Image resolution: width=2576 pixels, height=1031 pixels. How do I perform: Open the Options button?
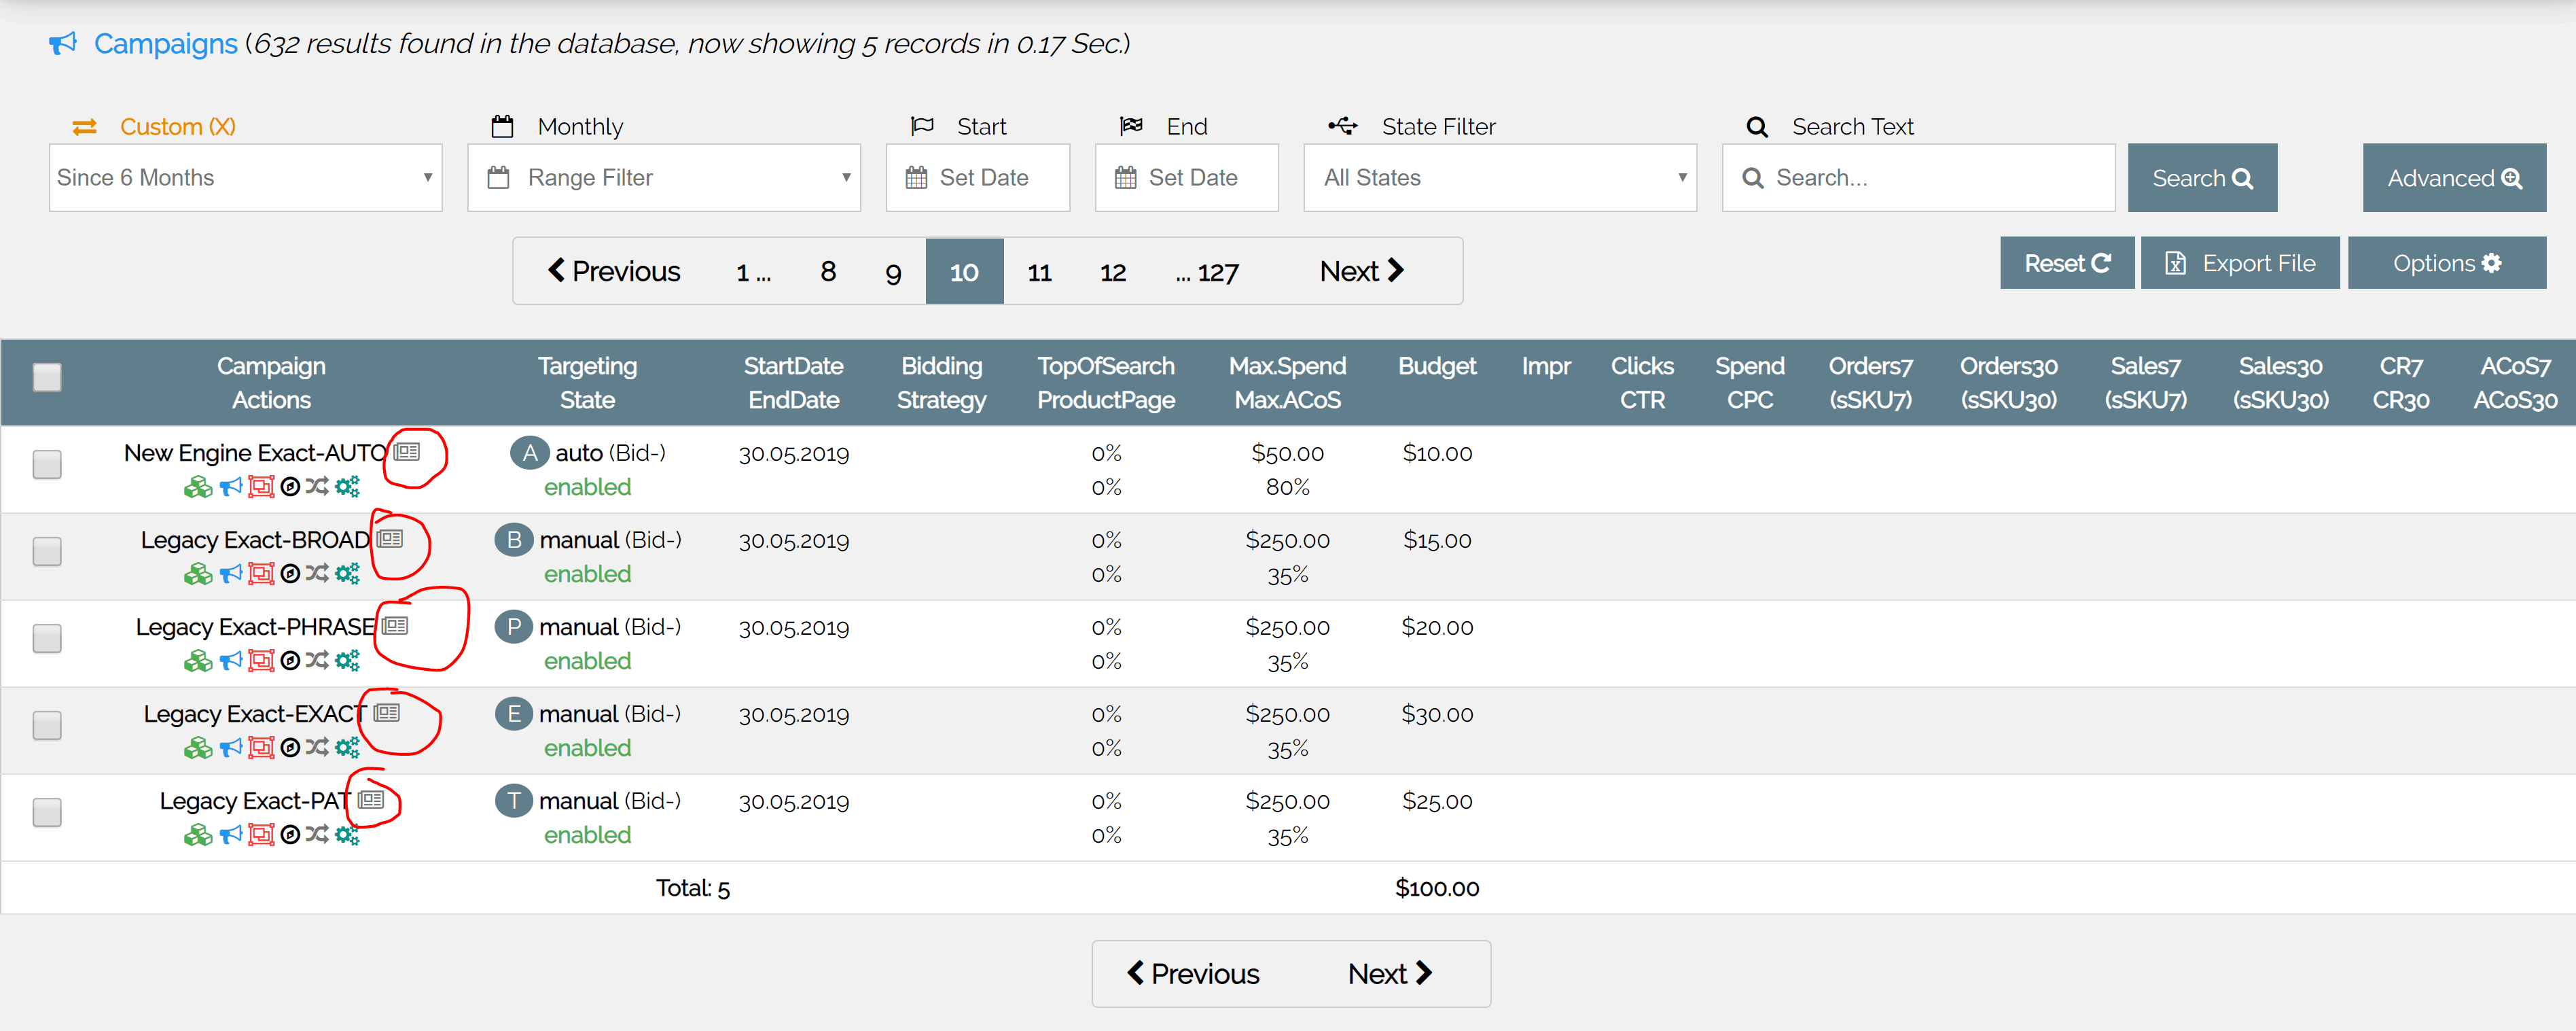[x=2447, y=263]
